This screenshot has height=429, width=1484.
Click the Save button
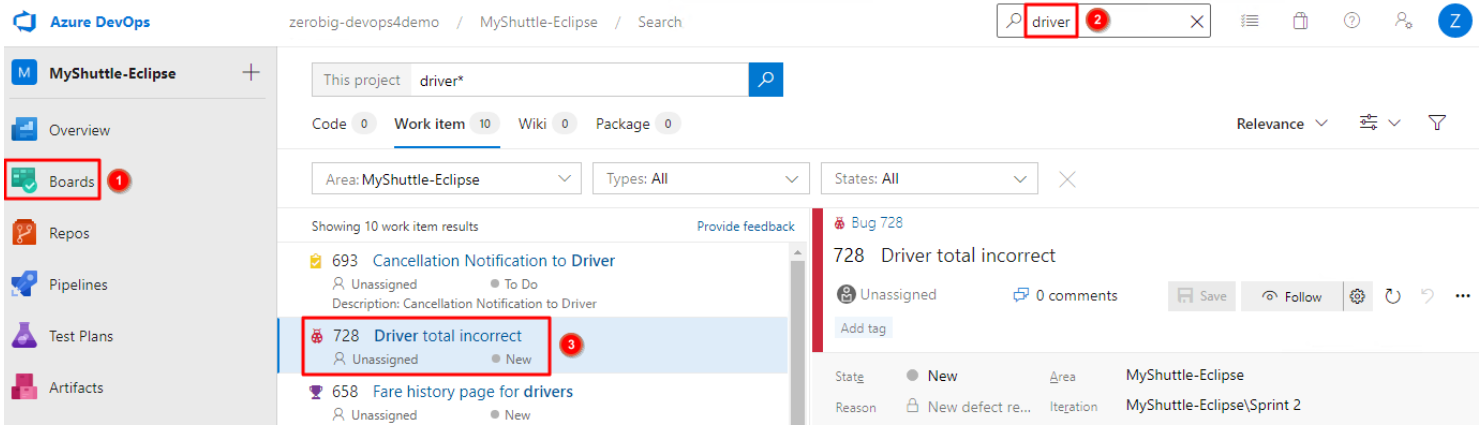coord(1202,296)
